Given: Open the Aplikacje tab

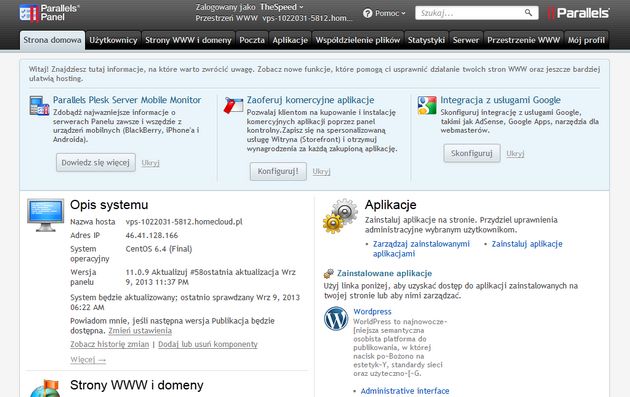Looking at the screenshot, I should pos(290,40).
